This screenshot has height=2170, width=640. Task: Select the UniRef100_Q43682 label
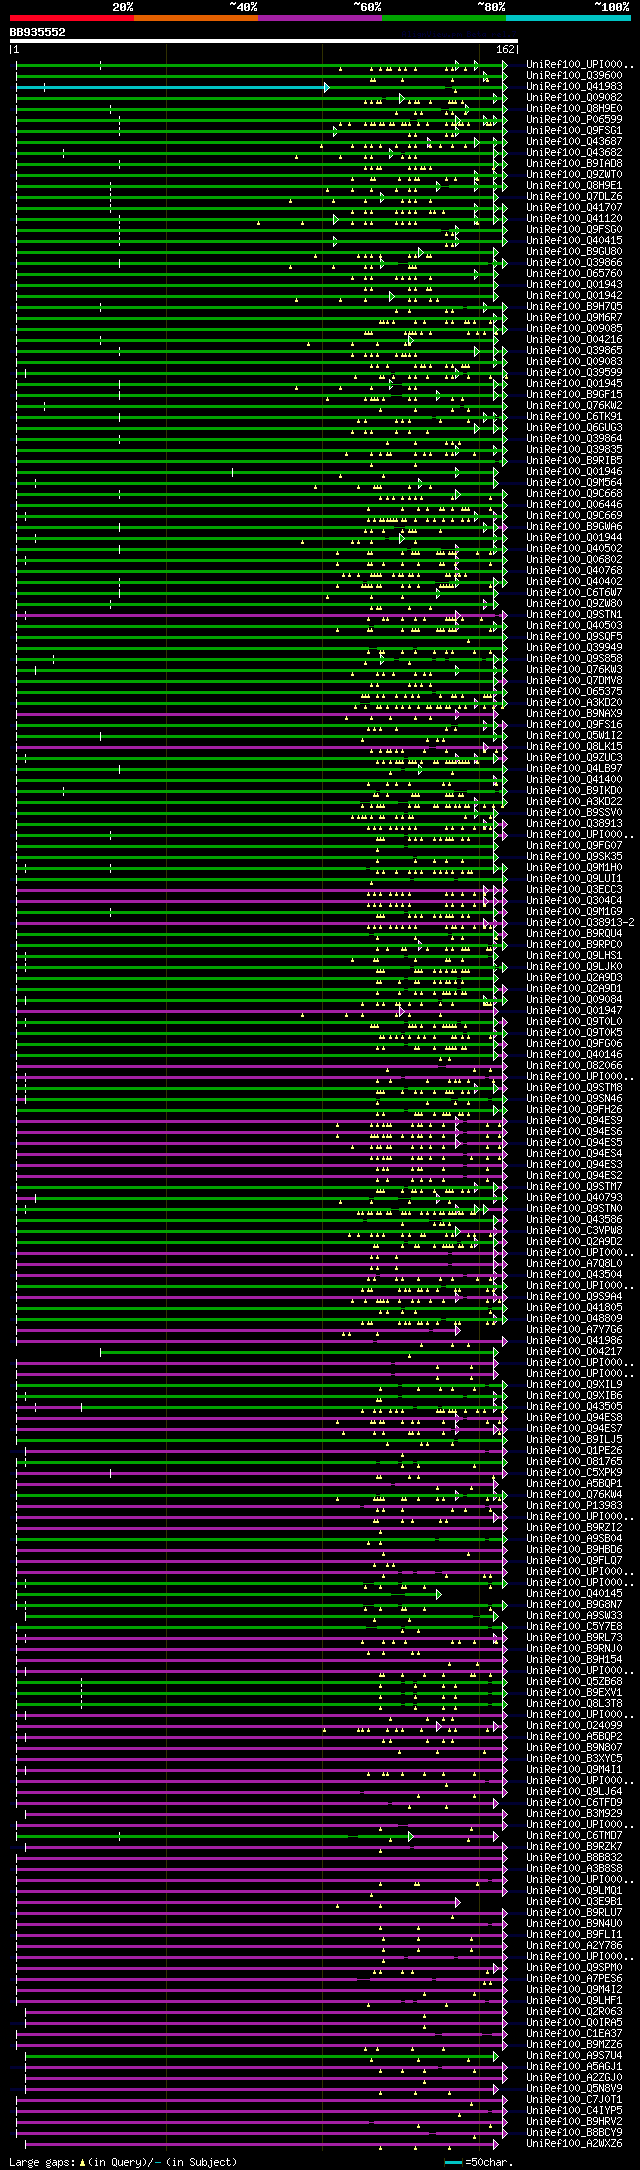click(x=574, y=153)
